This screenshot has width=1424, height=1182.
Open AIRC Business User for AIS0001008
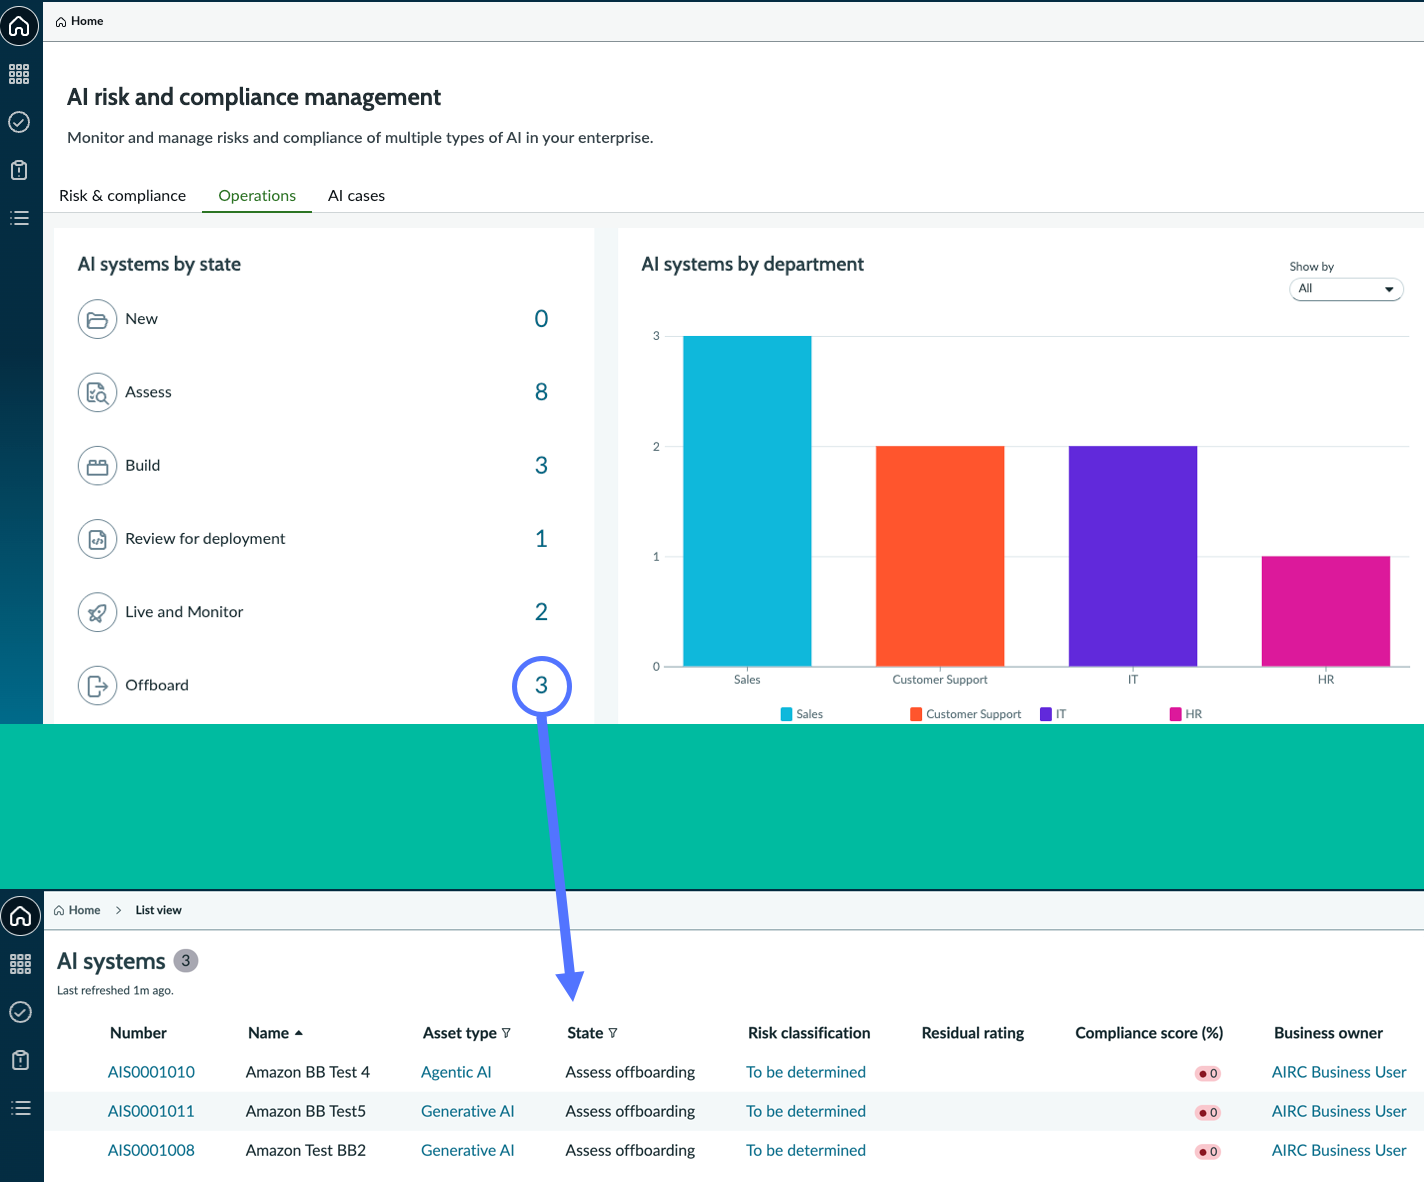(1339, 1150)
